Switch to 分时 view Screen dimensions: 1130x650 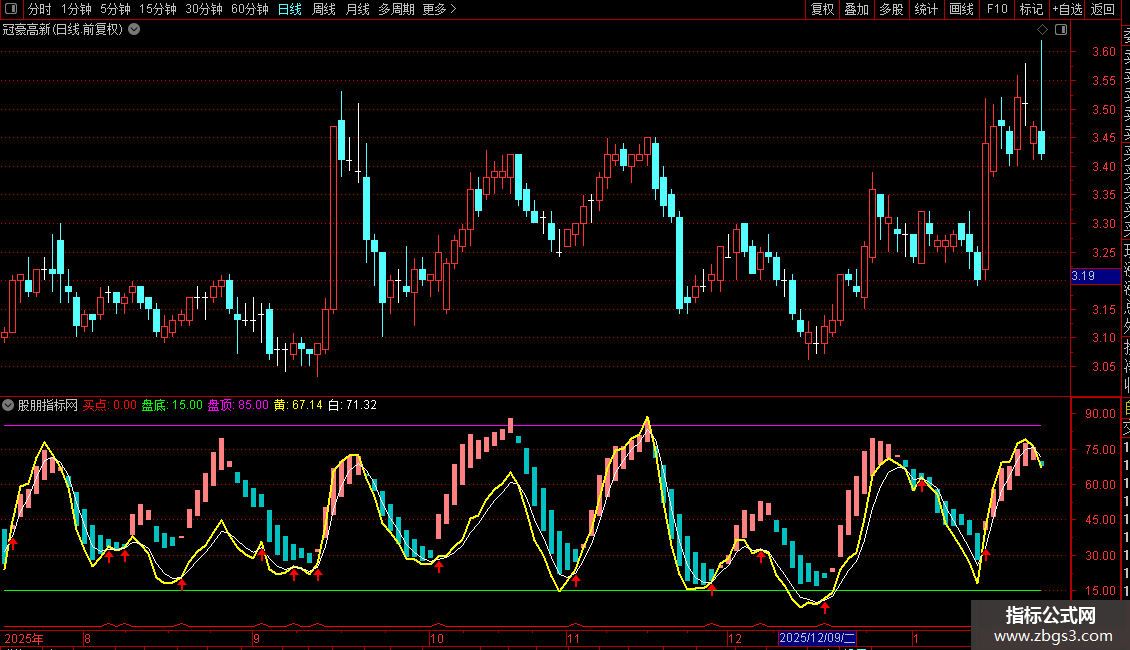[40, 9]
